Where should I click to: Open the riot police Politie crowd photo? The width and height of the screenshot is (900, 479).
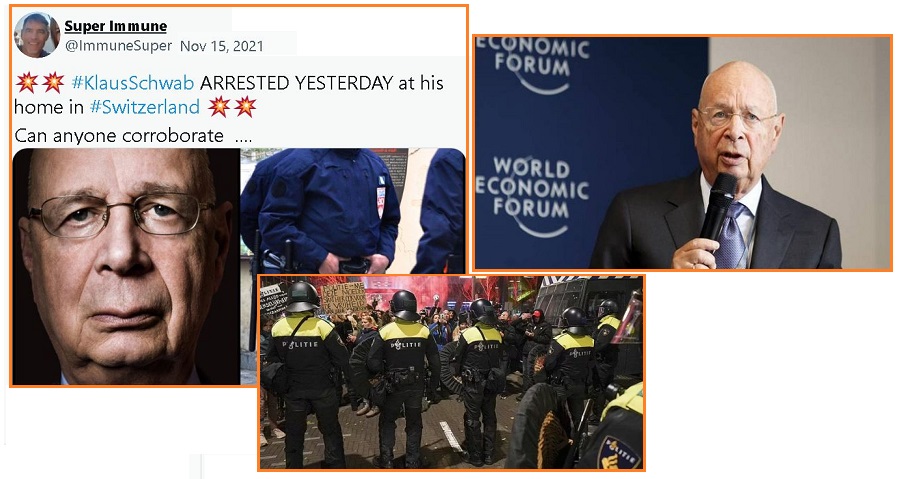(451, 372)
